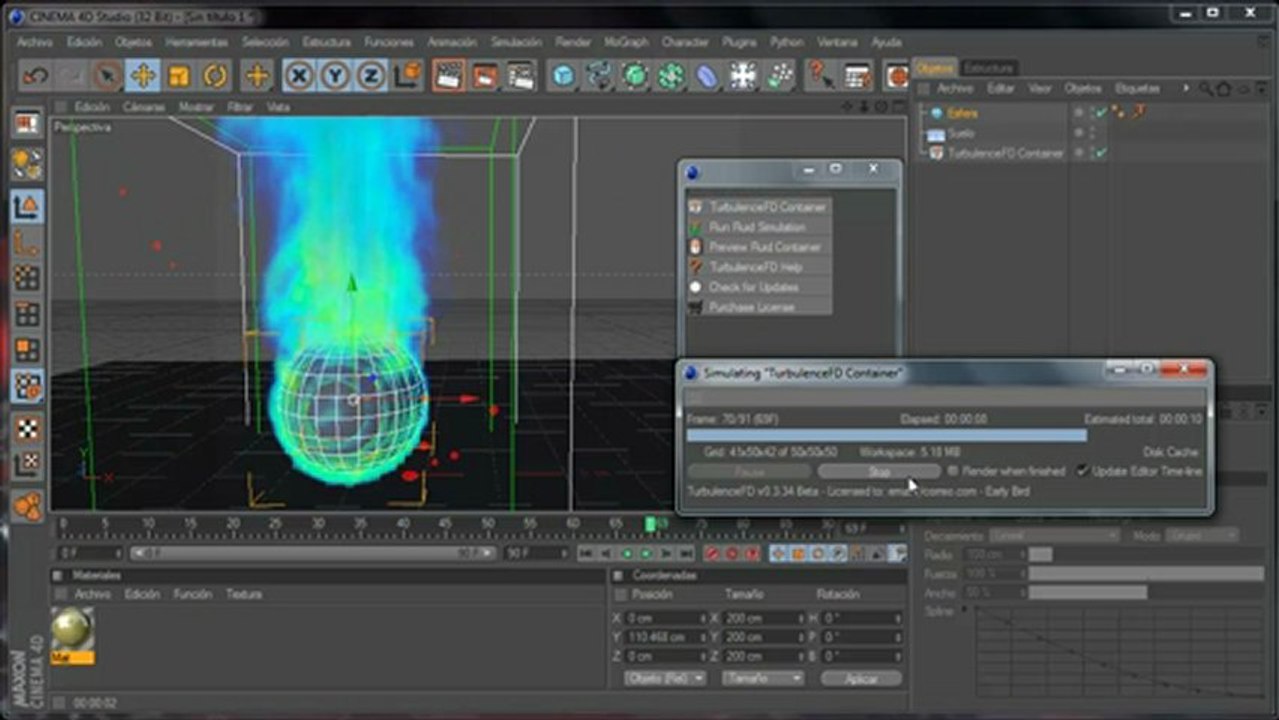Open Etiquetas menu in object manager
The height and width of the screenshot is (720, 1279).
pyautogui.click(x=1137, y=88)
